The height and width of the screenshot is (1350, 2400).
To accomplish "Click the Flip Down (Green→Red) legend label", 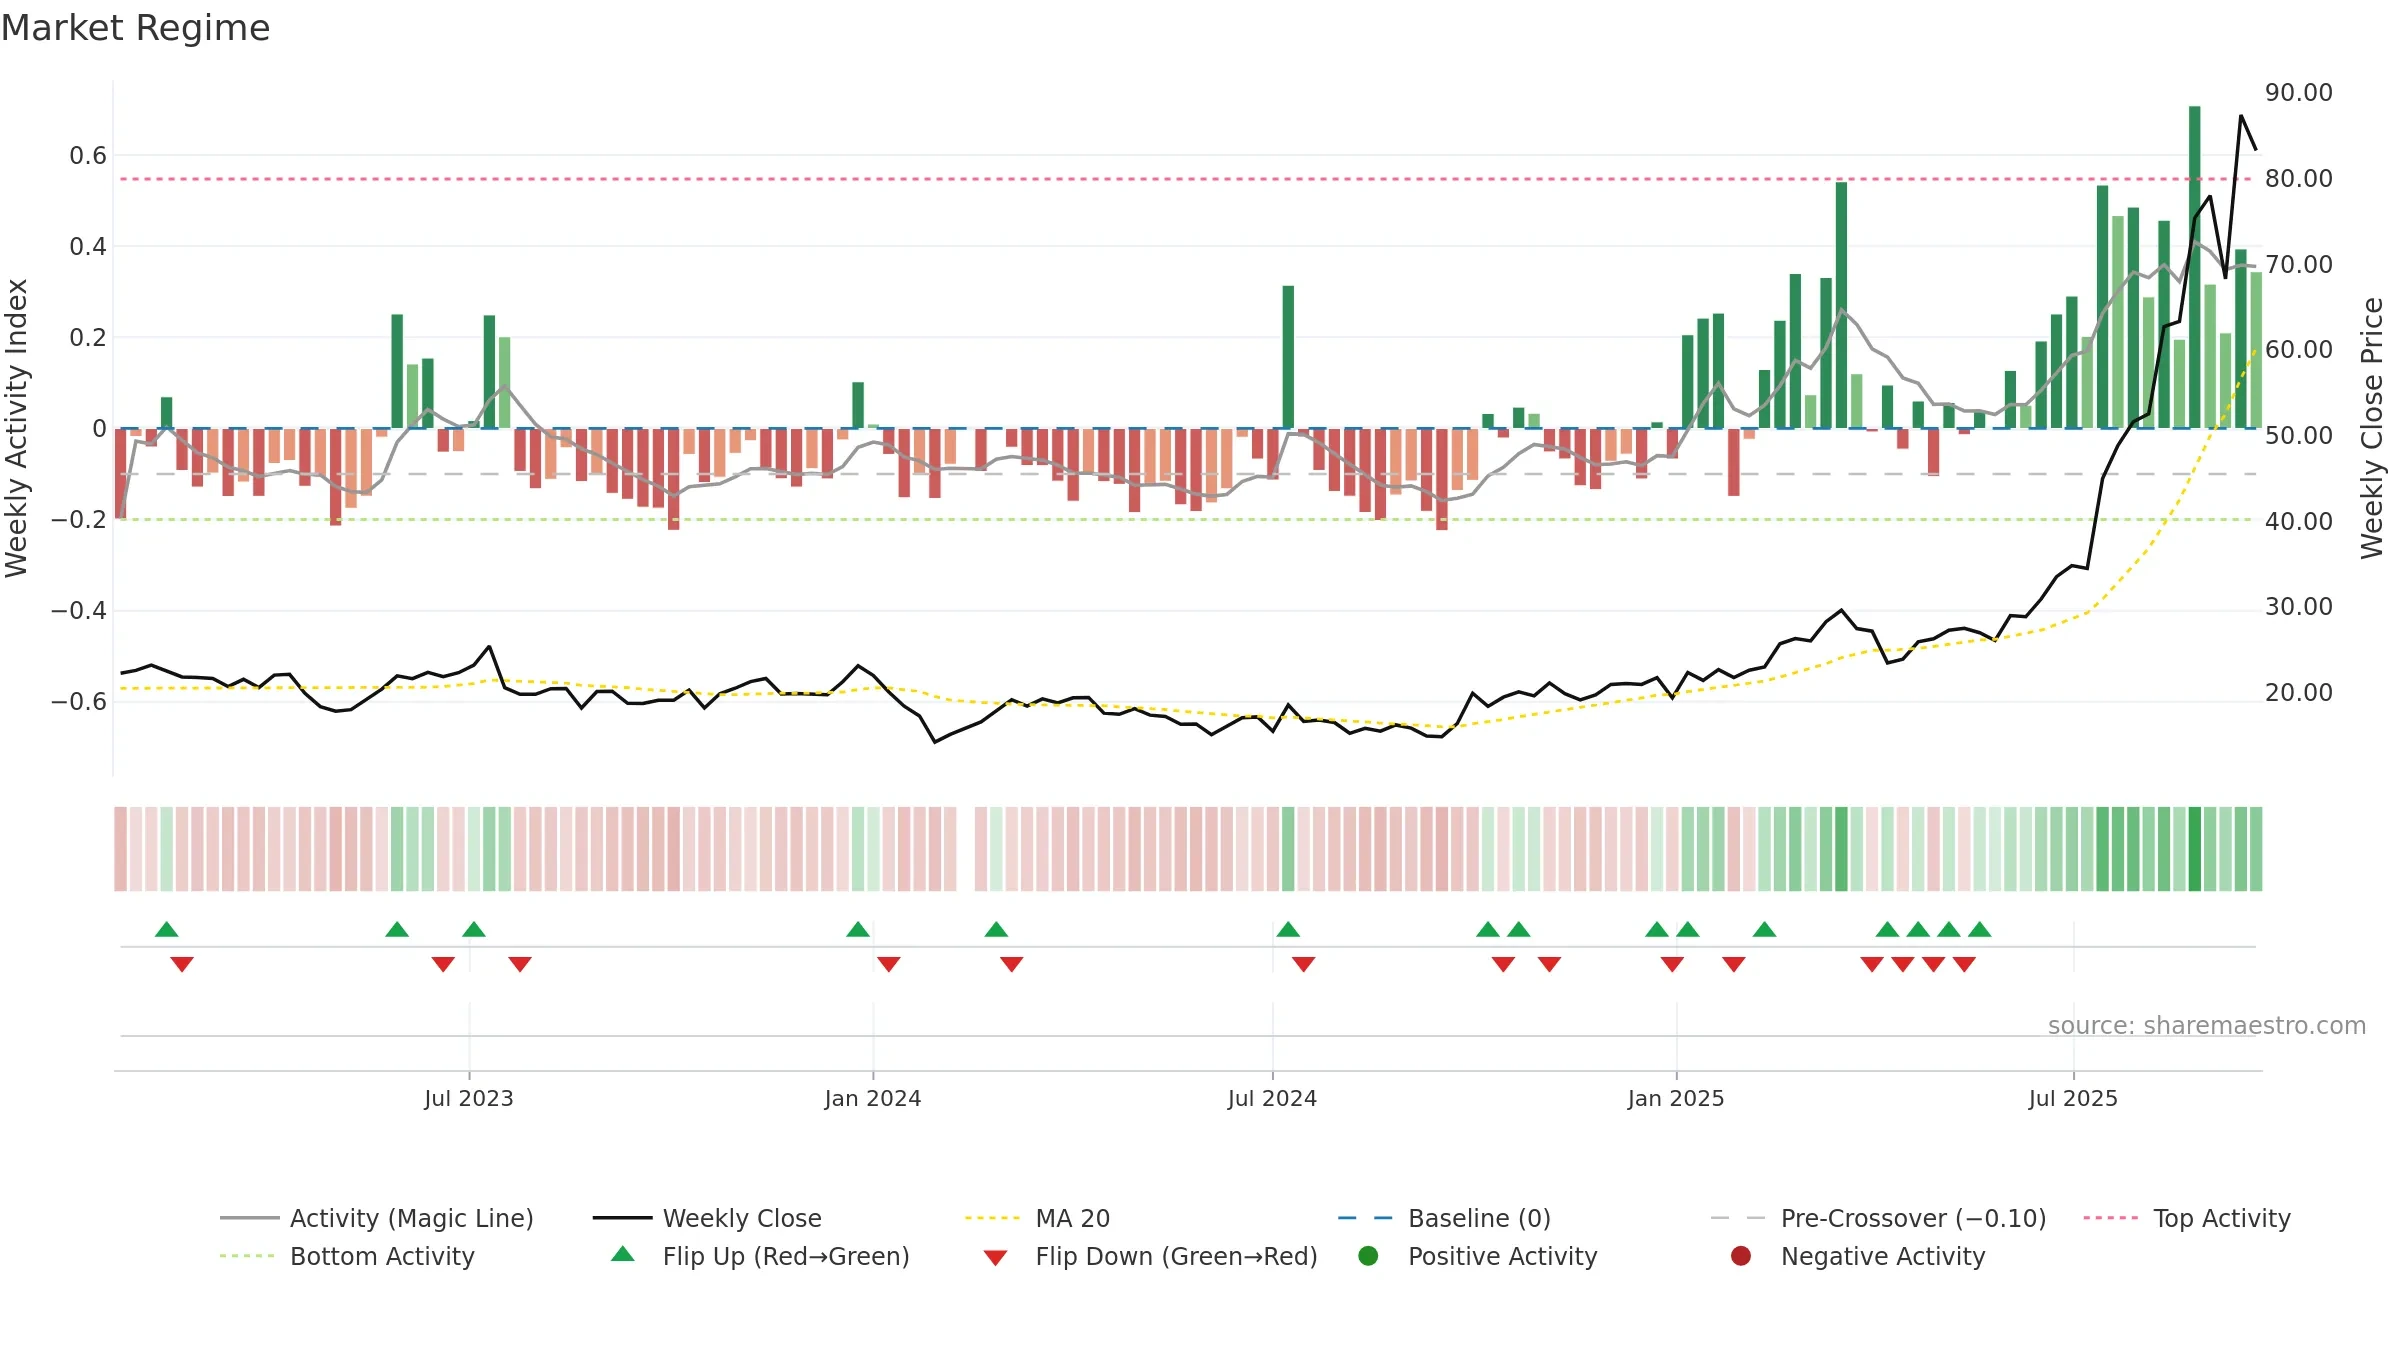I will [x=1176, y=1256].
